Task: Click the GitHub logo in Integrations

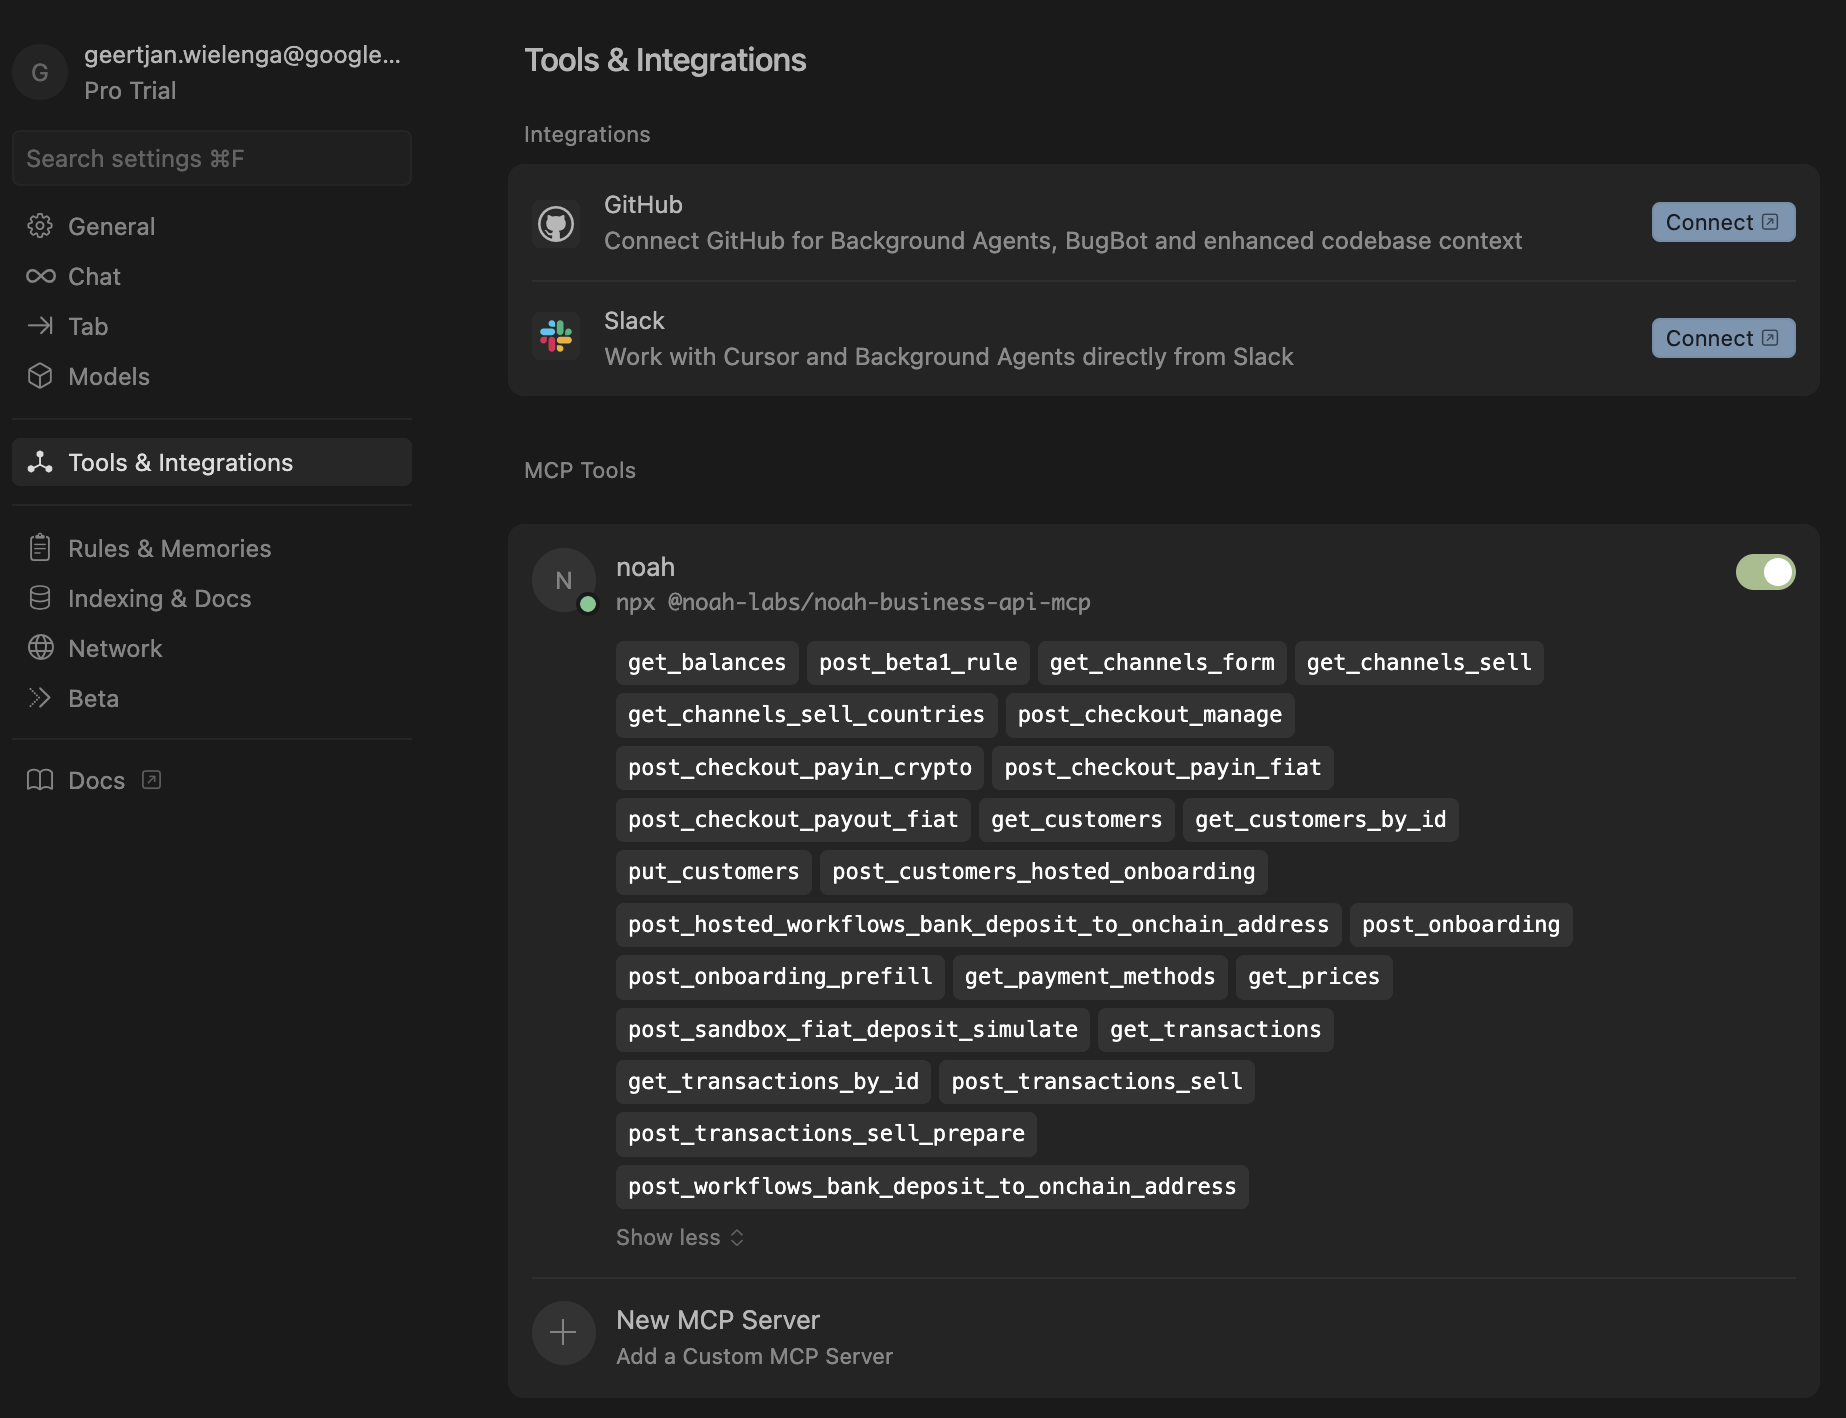Action: click(x=556, y=224)
